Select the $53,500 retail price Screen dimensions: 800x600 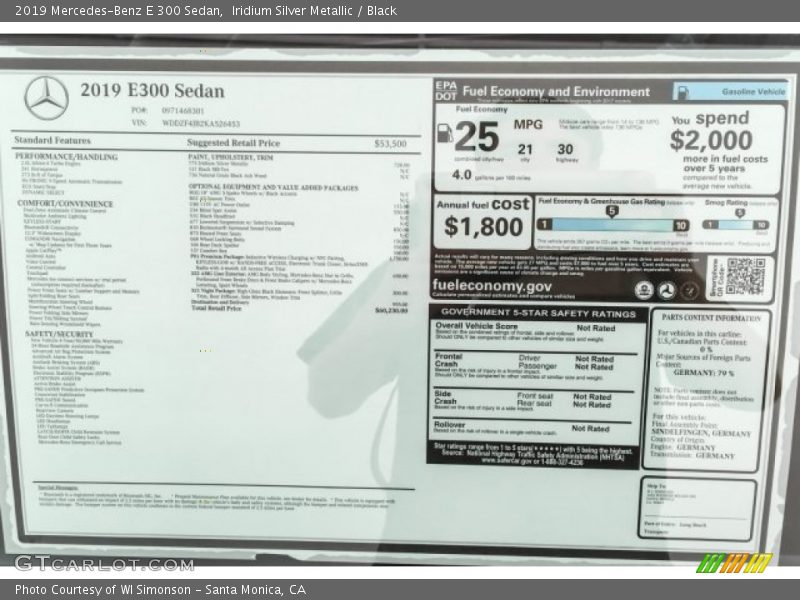390,144
